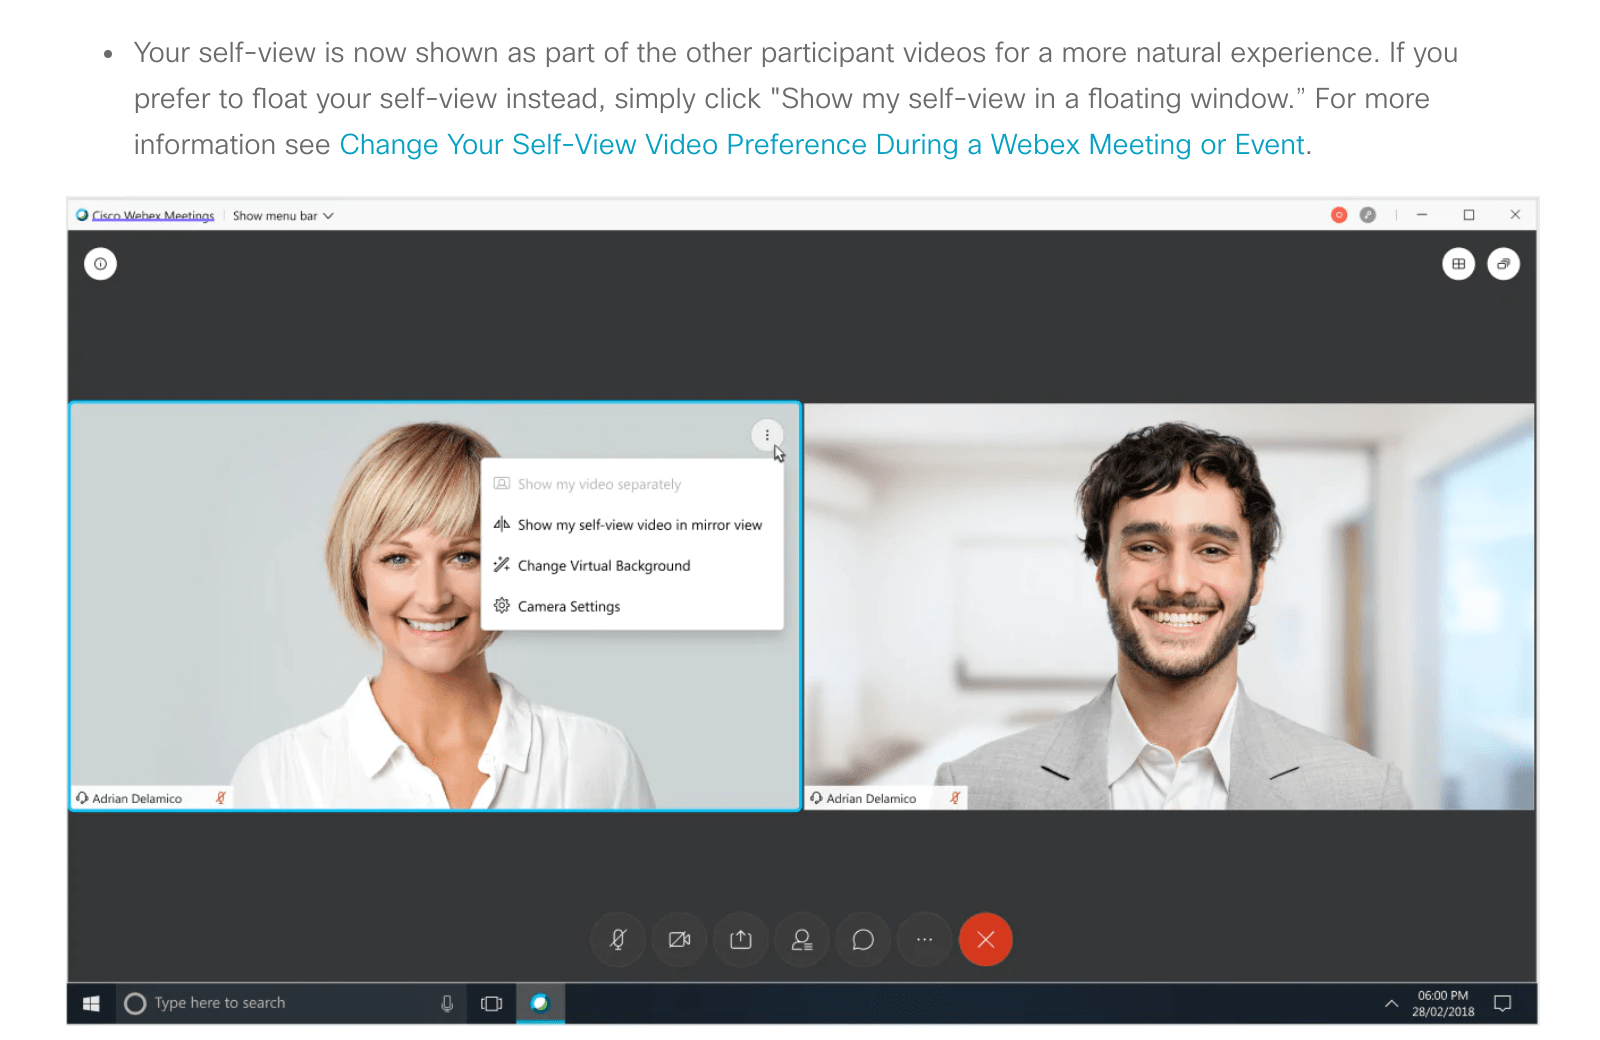
Task: Open Camera Settings from the menu
Action: [568, 605]
